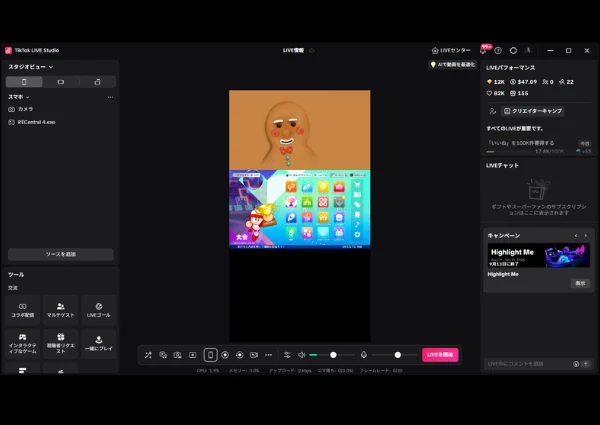Screen dimensions: 600x425
Task: Open the LIVEセンター home link
Action: [451, 50]
